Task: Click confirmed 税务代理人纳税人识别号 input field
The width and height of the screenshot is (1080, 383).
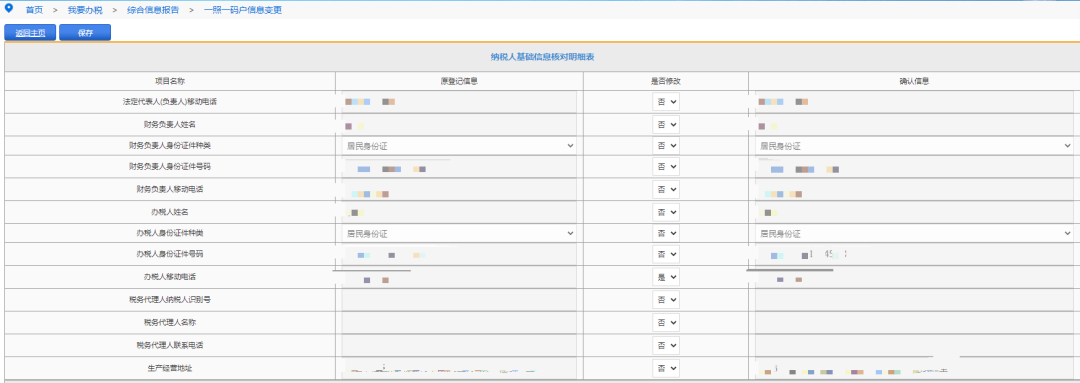Action: click(x=914, y=300)
